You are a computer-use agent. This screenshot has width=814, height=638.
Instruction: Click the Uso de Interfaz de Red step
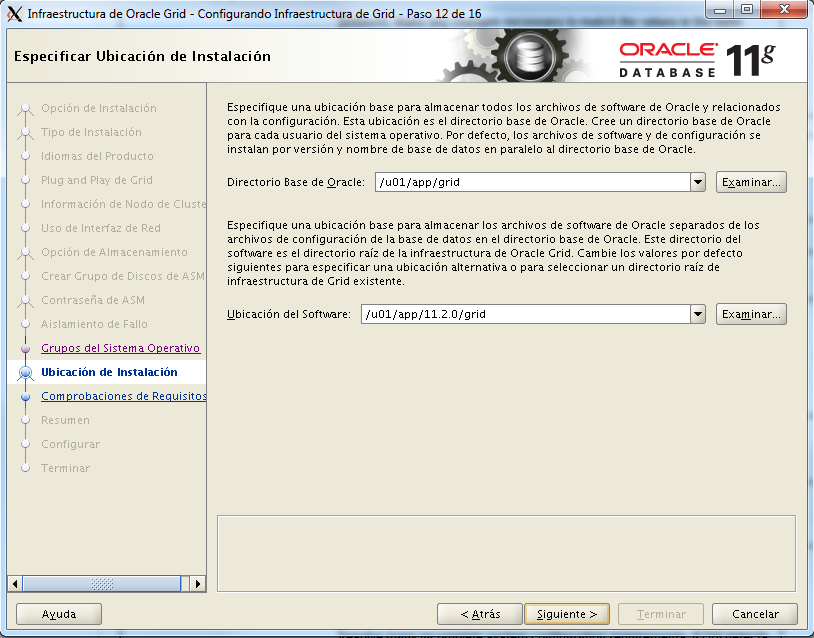coord(101,228)
